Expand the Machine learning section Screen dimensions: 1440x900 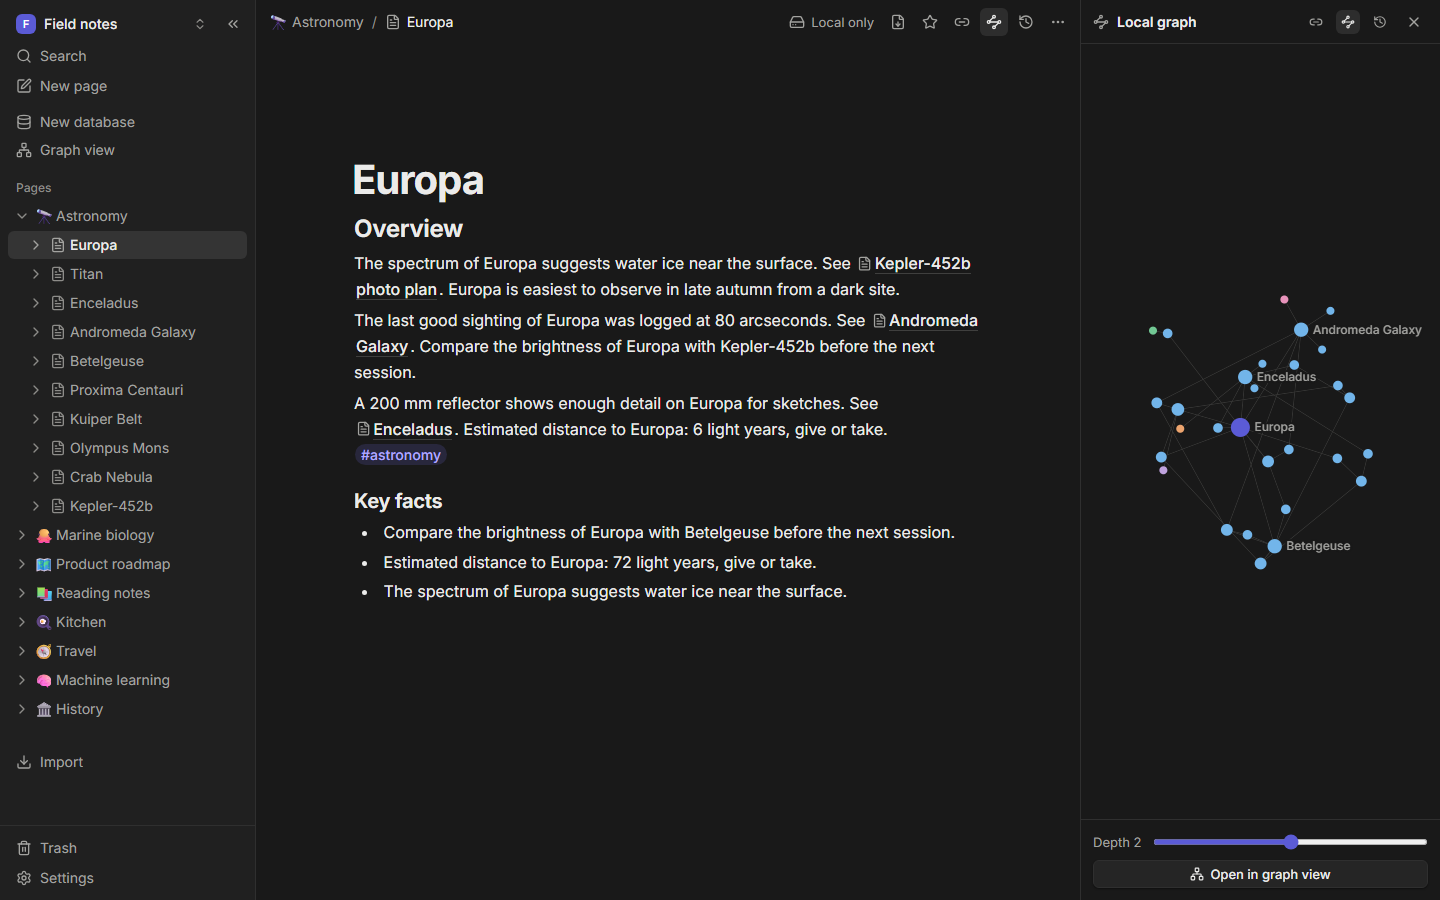(22, 680)
